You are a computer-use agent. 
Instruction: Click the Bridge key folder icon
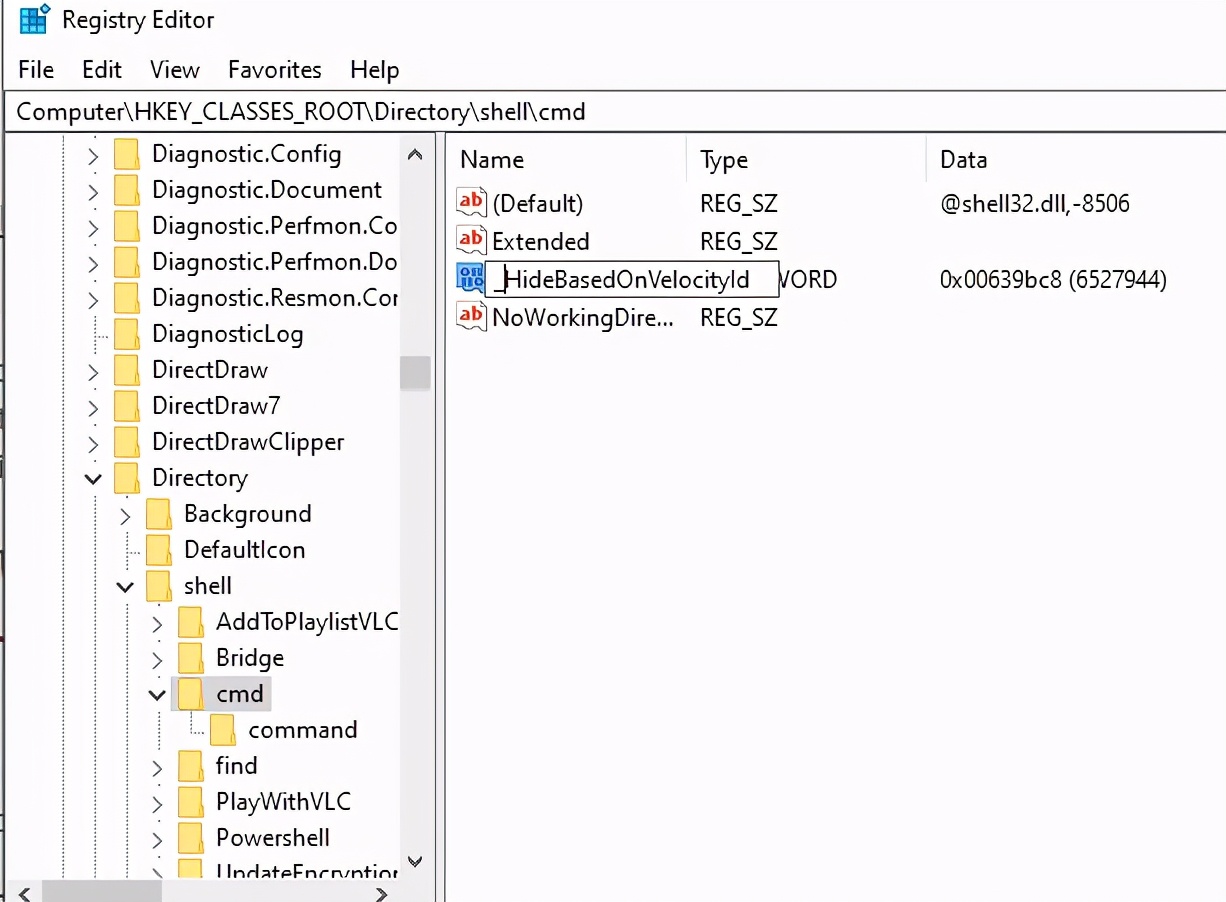(191, 657)
